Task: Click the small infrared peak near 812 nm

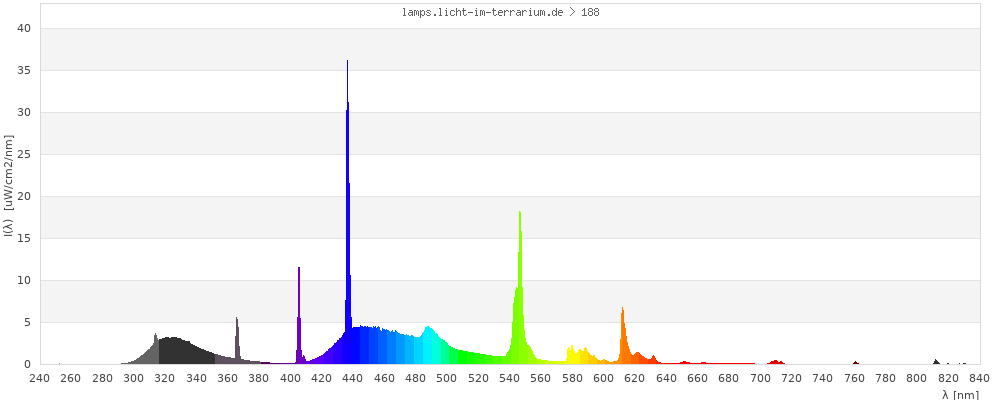Action: coord(936,362)
